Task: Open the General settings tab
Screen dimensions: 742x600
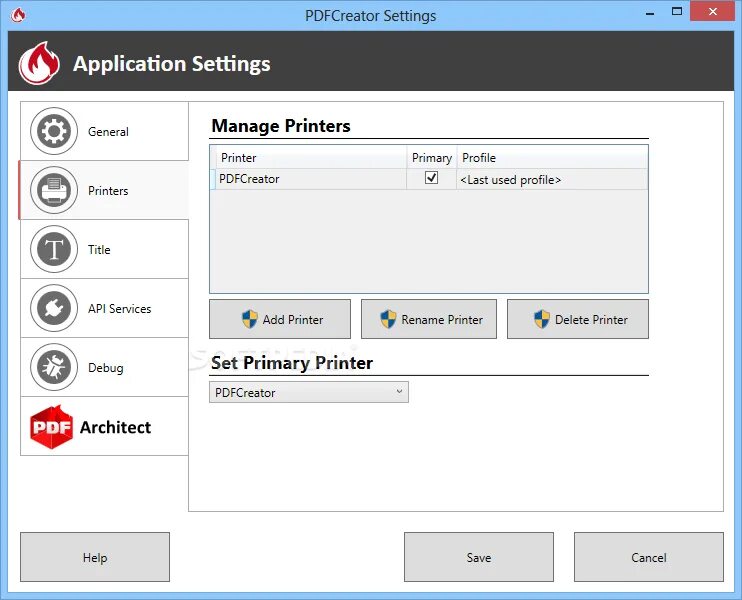Action: pyautogui.click(x=104, y=131)
